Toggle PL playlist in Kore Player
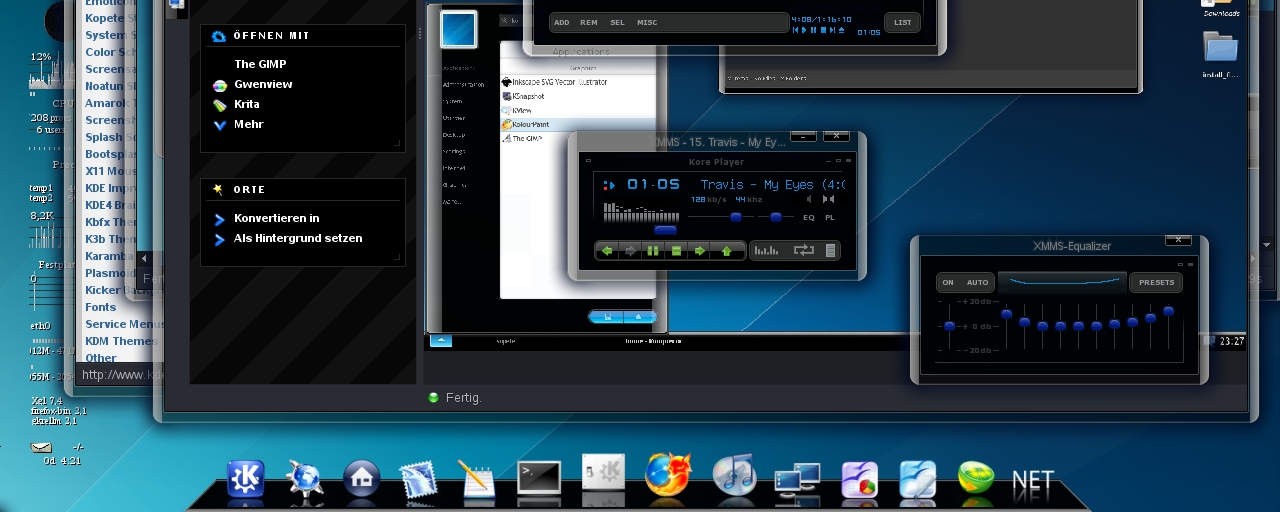The image size is (1280, 512). click(x=830, y=217)
